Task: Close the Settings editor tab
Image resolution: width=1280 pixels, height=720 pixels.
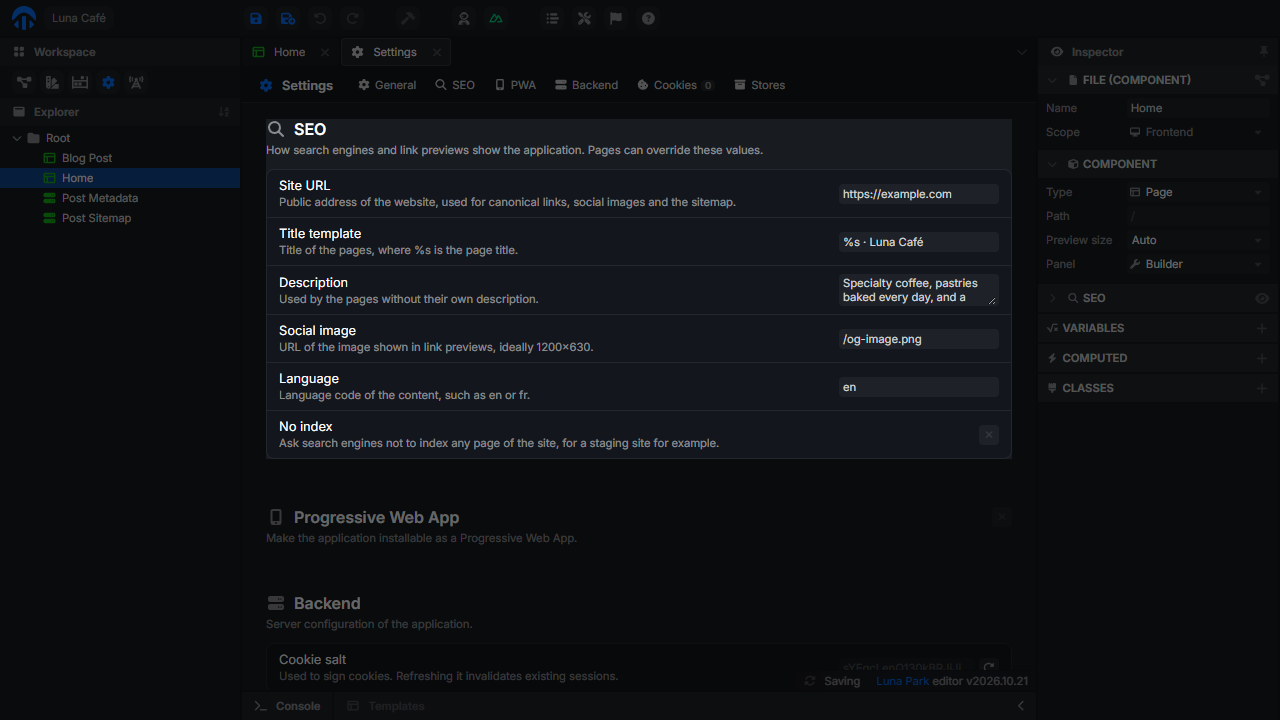Action: click(x=437, y=52)
